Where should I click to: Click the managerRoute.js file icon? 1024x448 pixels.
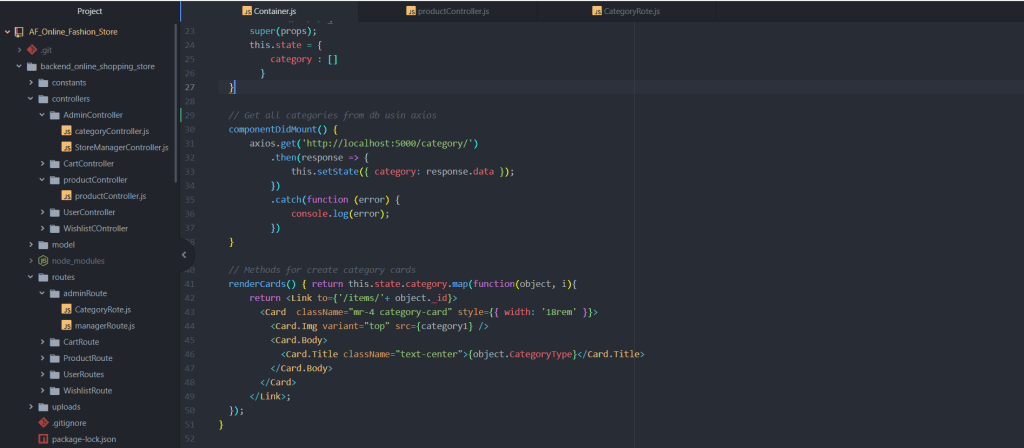click(x=67, y=326)
